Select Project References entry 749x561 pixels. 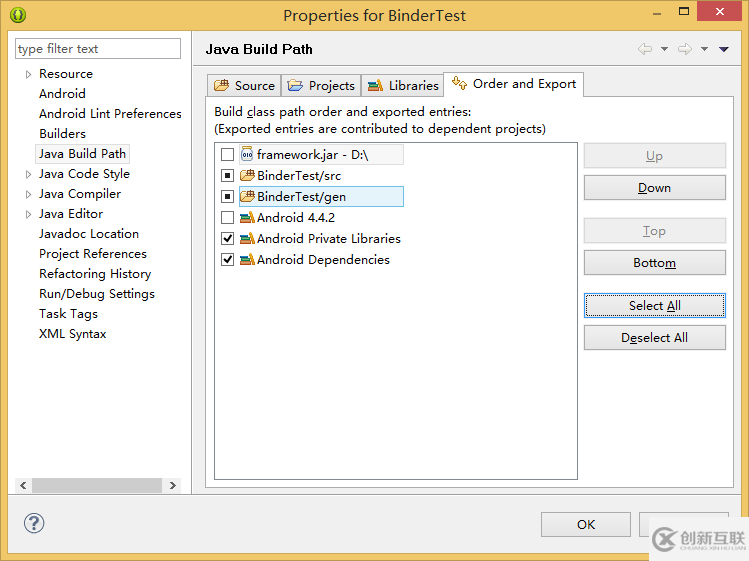[x=93, y=254]
